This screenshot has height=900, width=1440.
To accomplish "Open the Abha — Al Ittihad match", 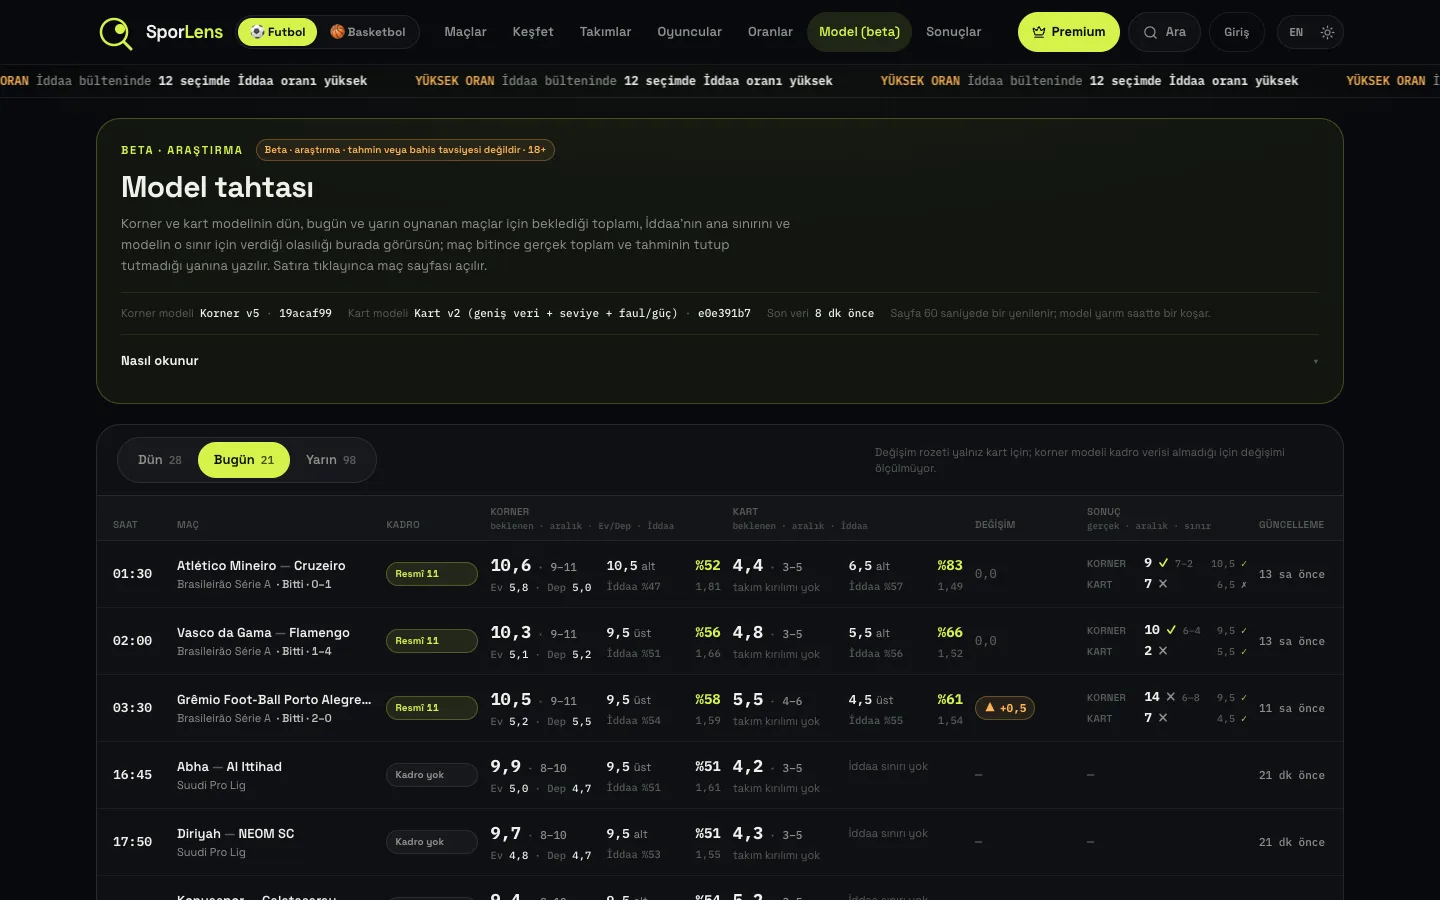I will tap(719, 775).
